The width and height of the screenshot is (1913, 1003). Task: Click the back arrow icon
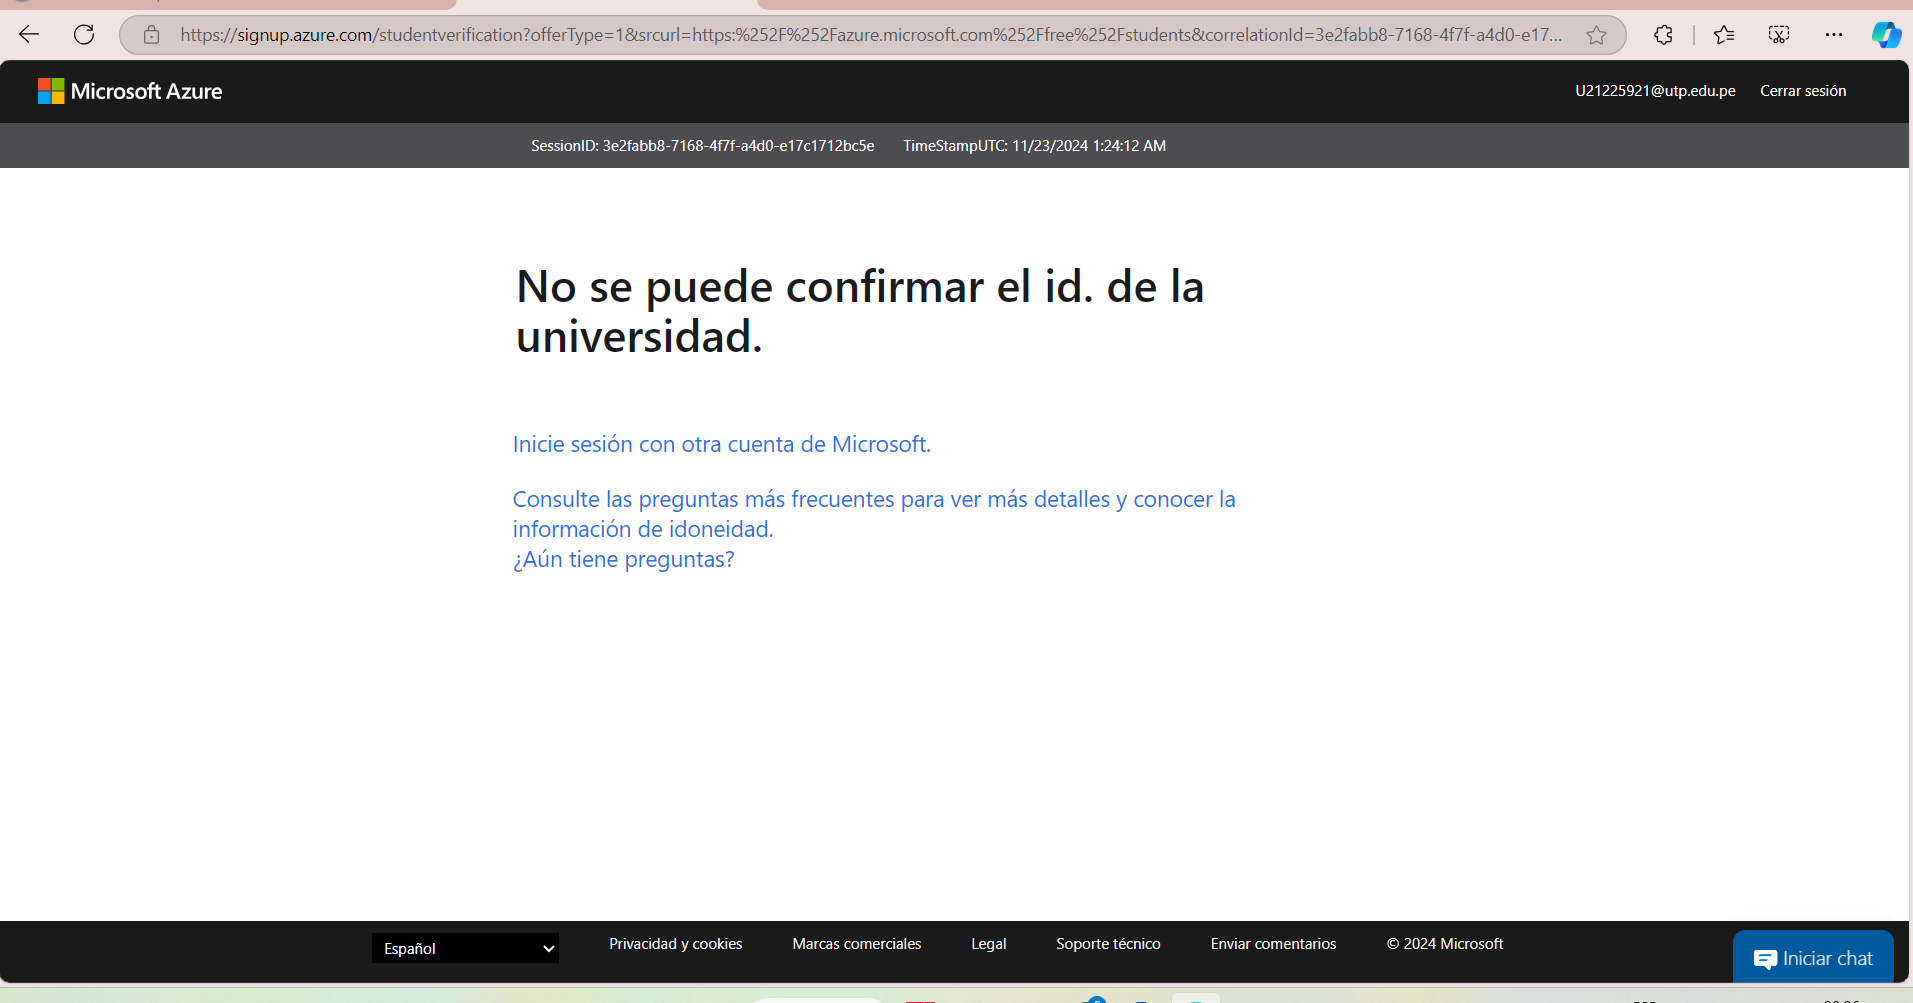pos(28,34)
